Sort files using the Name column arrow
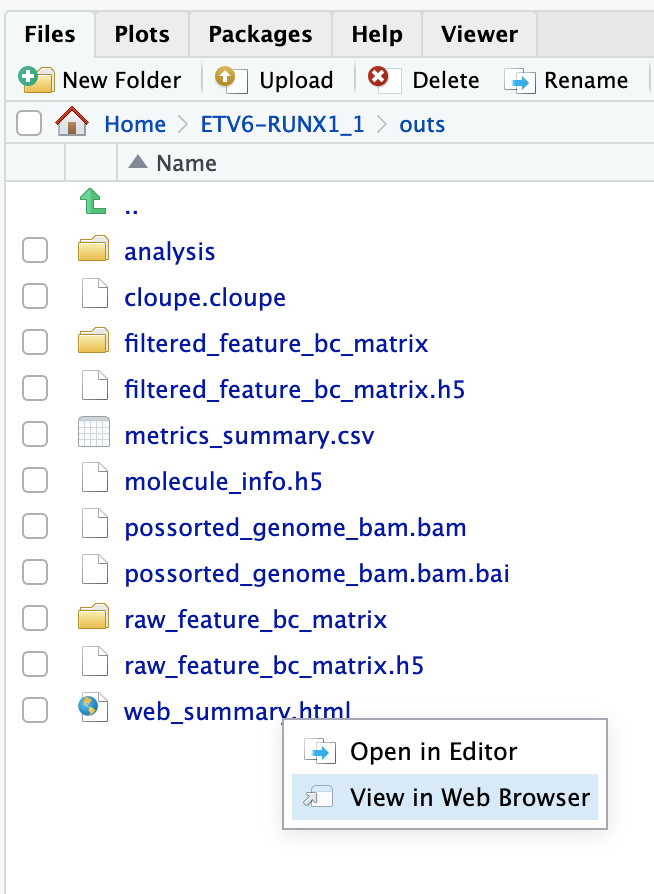The image size is (654, 894). coord(138,163)
